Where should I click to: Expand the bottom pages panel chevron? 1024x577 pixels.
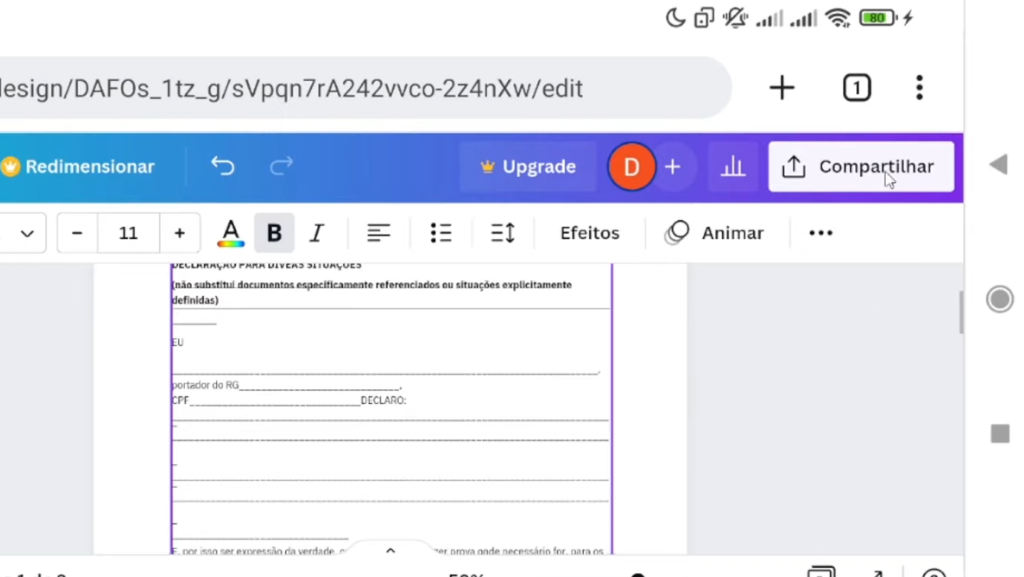(391, 550)
